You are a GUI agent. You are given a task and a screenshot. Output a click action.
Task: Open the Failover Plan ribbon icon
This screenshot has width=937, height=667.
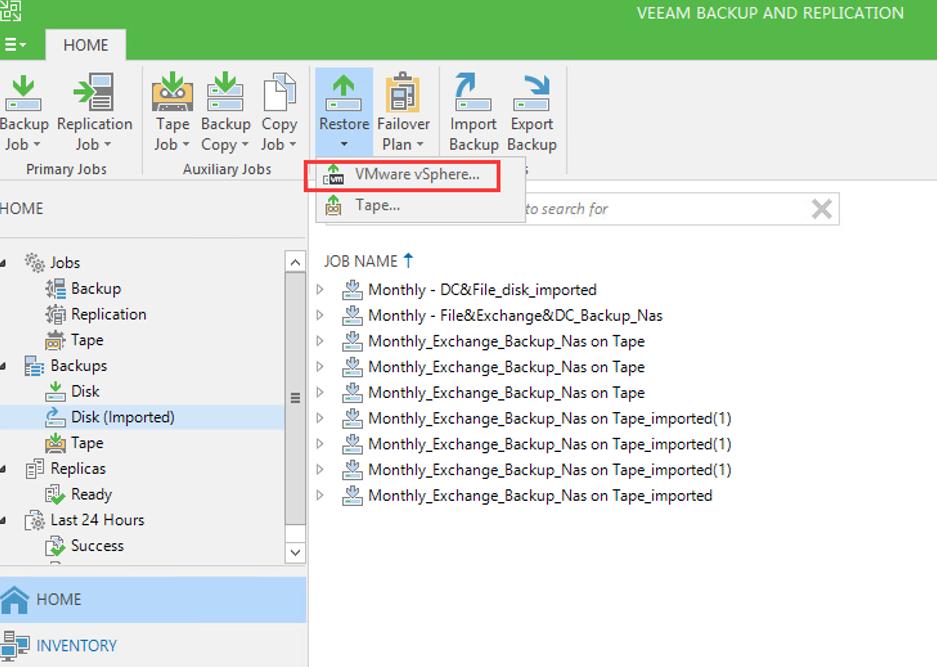coord(403,97)
